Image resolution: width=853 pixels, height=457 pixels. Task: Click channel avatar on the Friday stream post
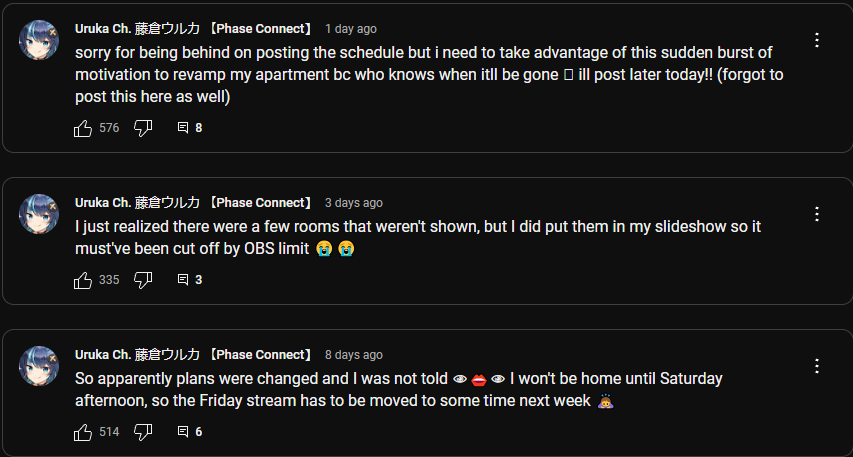pyautogui.click(x=39, y=366)
